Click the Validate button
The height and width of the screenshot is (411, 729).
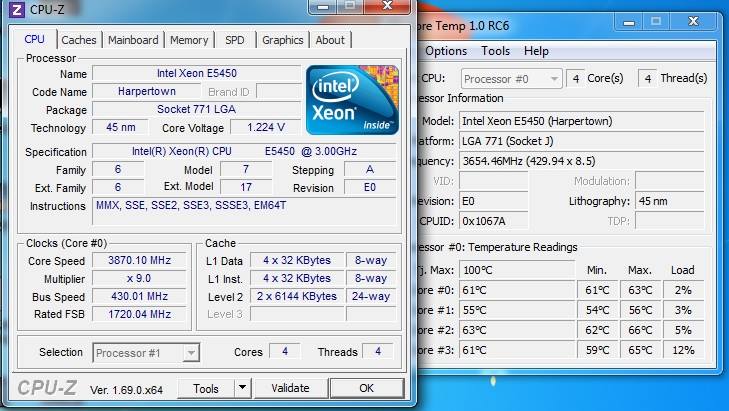pos(290,388)
